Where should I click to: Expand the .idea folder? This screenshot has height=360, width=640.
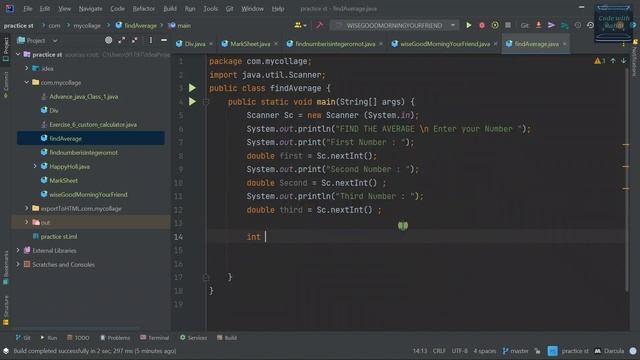point(27,68)
